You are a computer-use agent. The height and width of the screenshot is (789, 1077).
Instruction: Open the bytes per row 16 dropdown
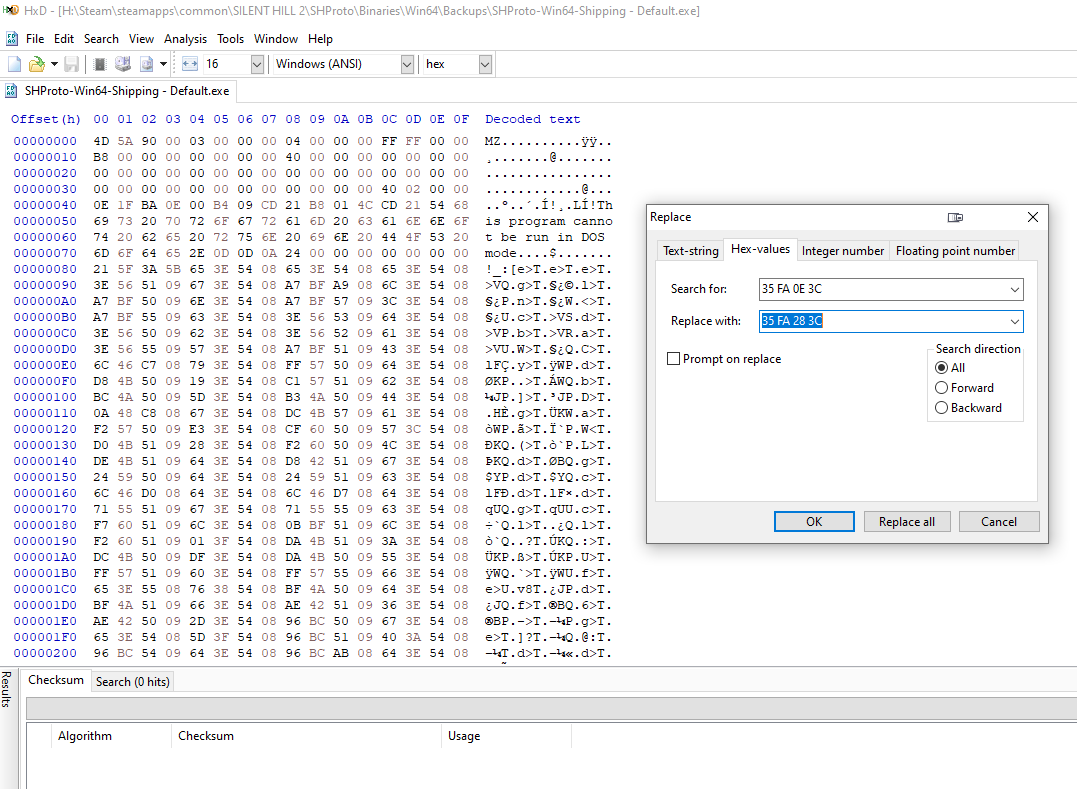[257, 65]
